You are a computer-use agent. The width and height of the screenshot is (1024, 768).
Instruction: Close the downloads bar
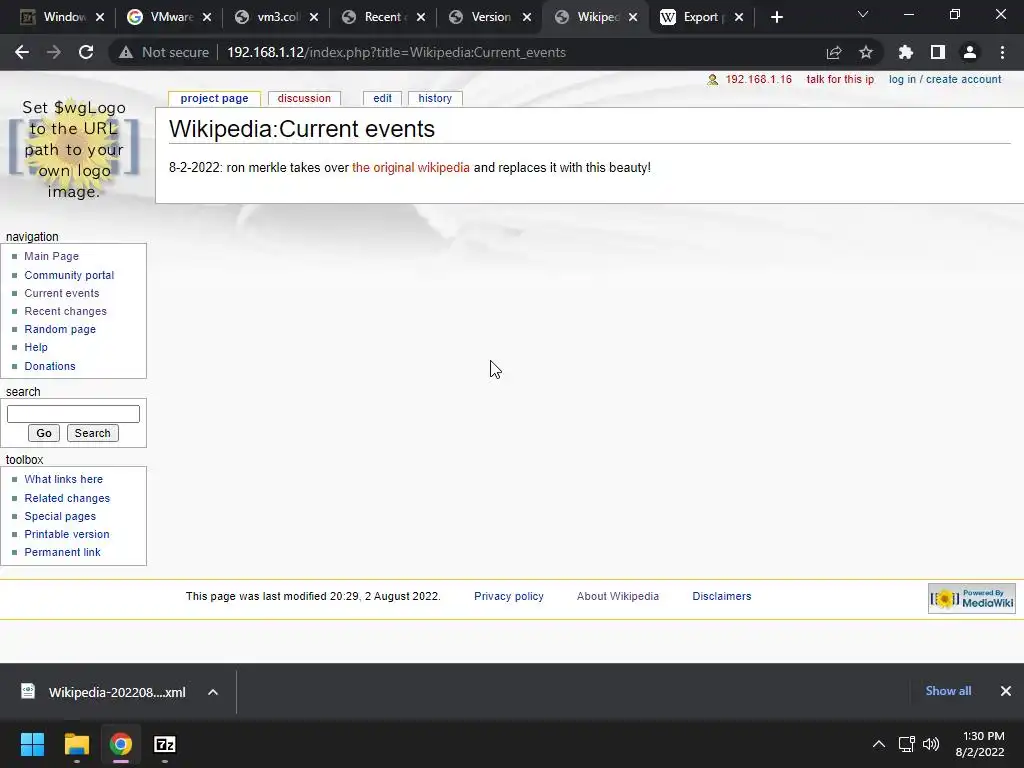1006,691
